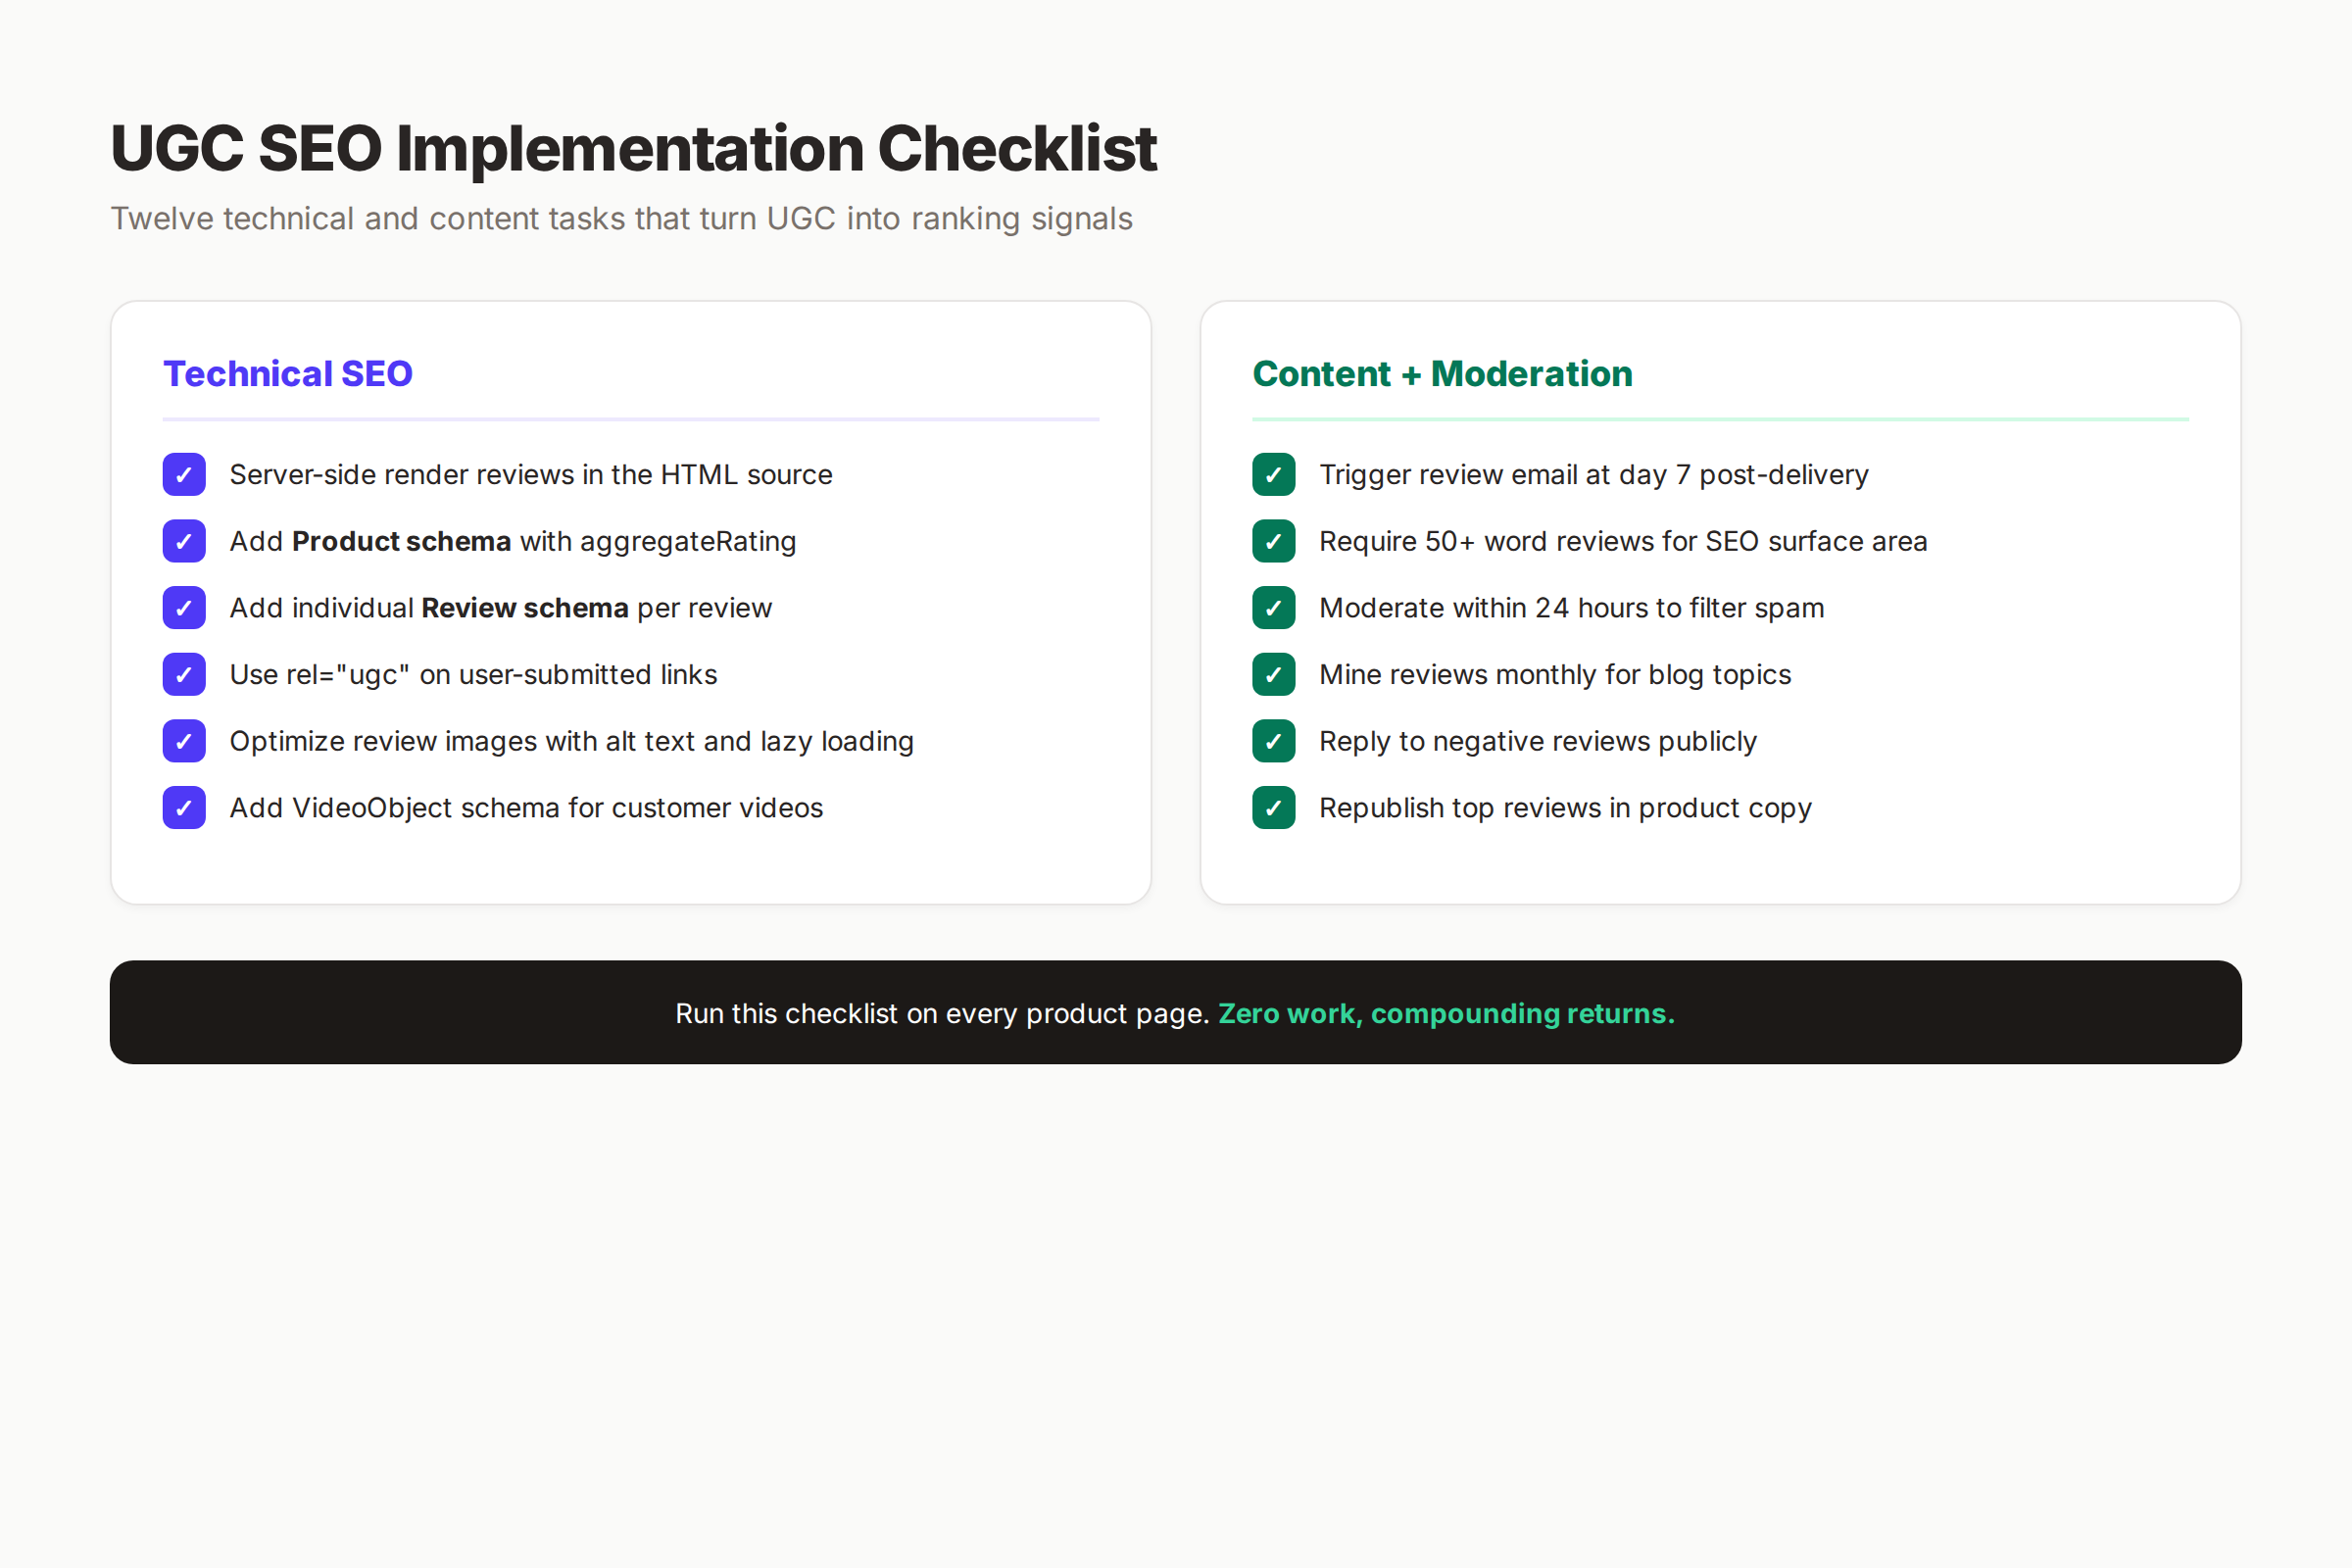Image resolution: width=2352 pixels, height=1568 pixels.
Task: Uncheck Server-side render reviews checkbox
Action: pos(184,475)
